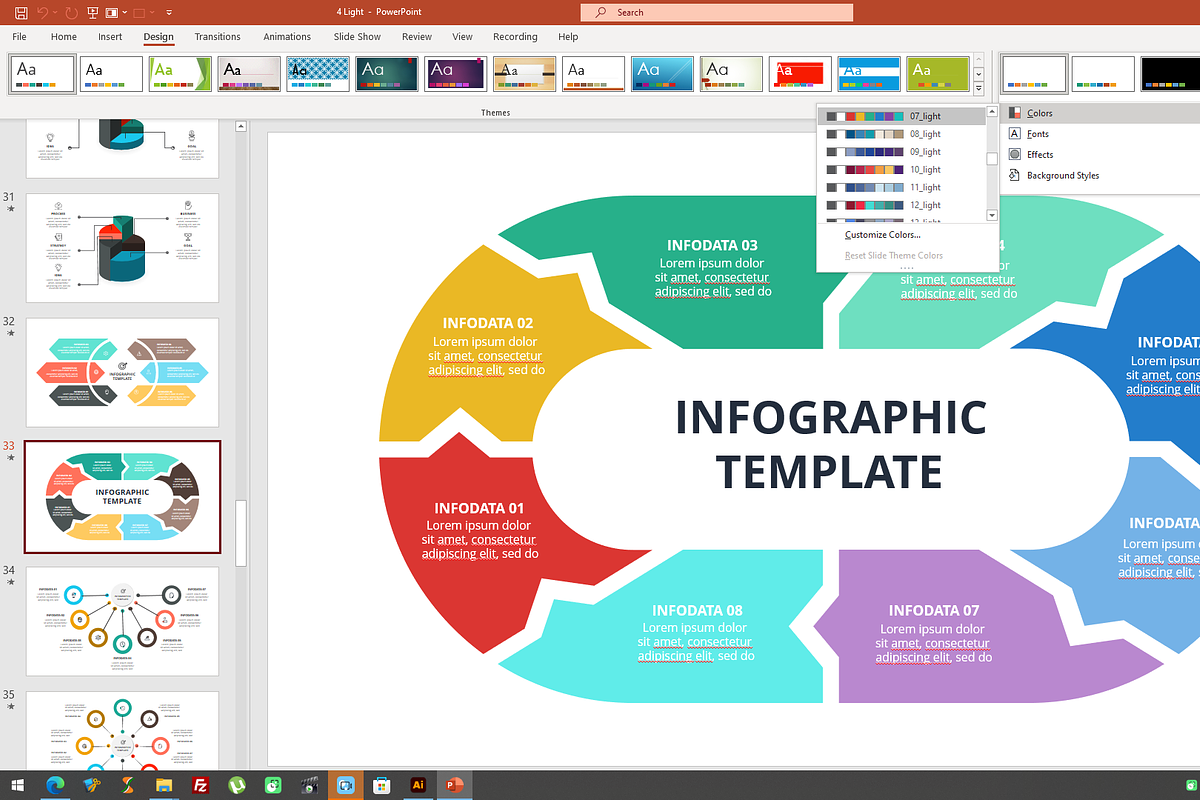
Task: Click the Redo icon in title bar
Action: click(71, 13)
